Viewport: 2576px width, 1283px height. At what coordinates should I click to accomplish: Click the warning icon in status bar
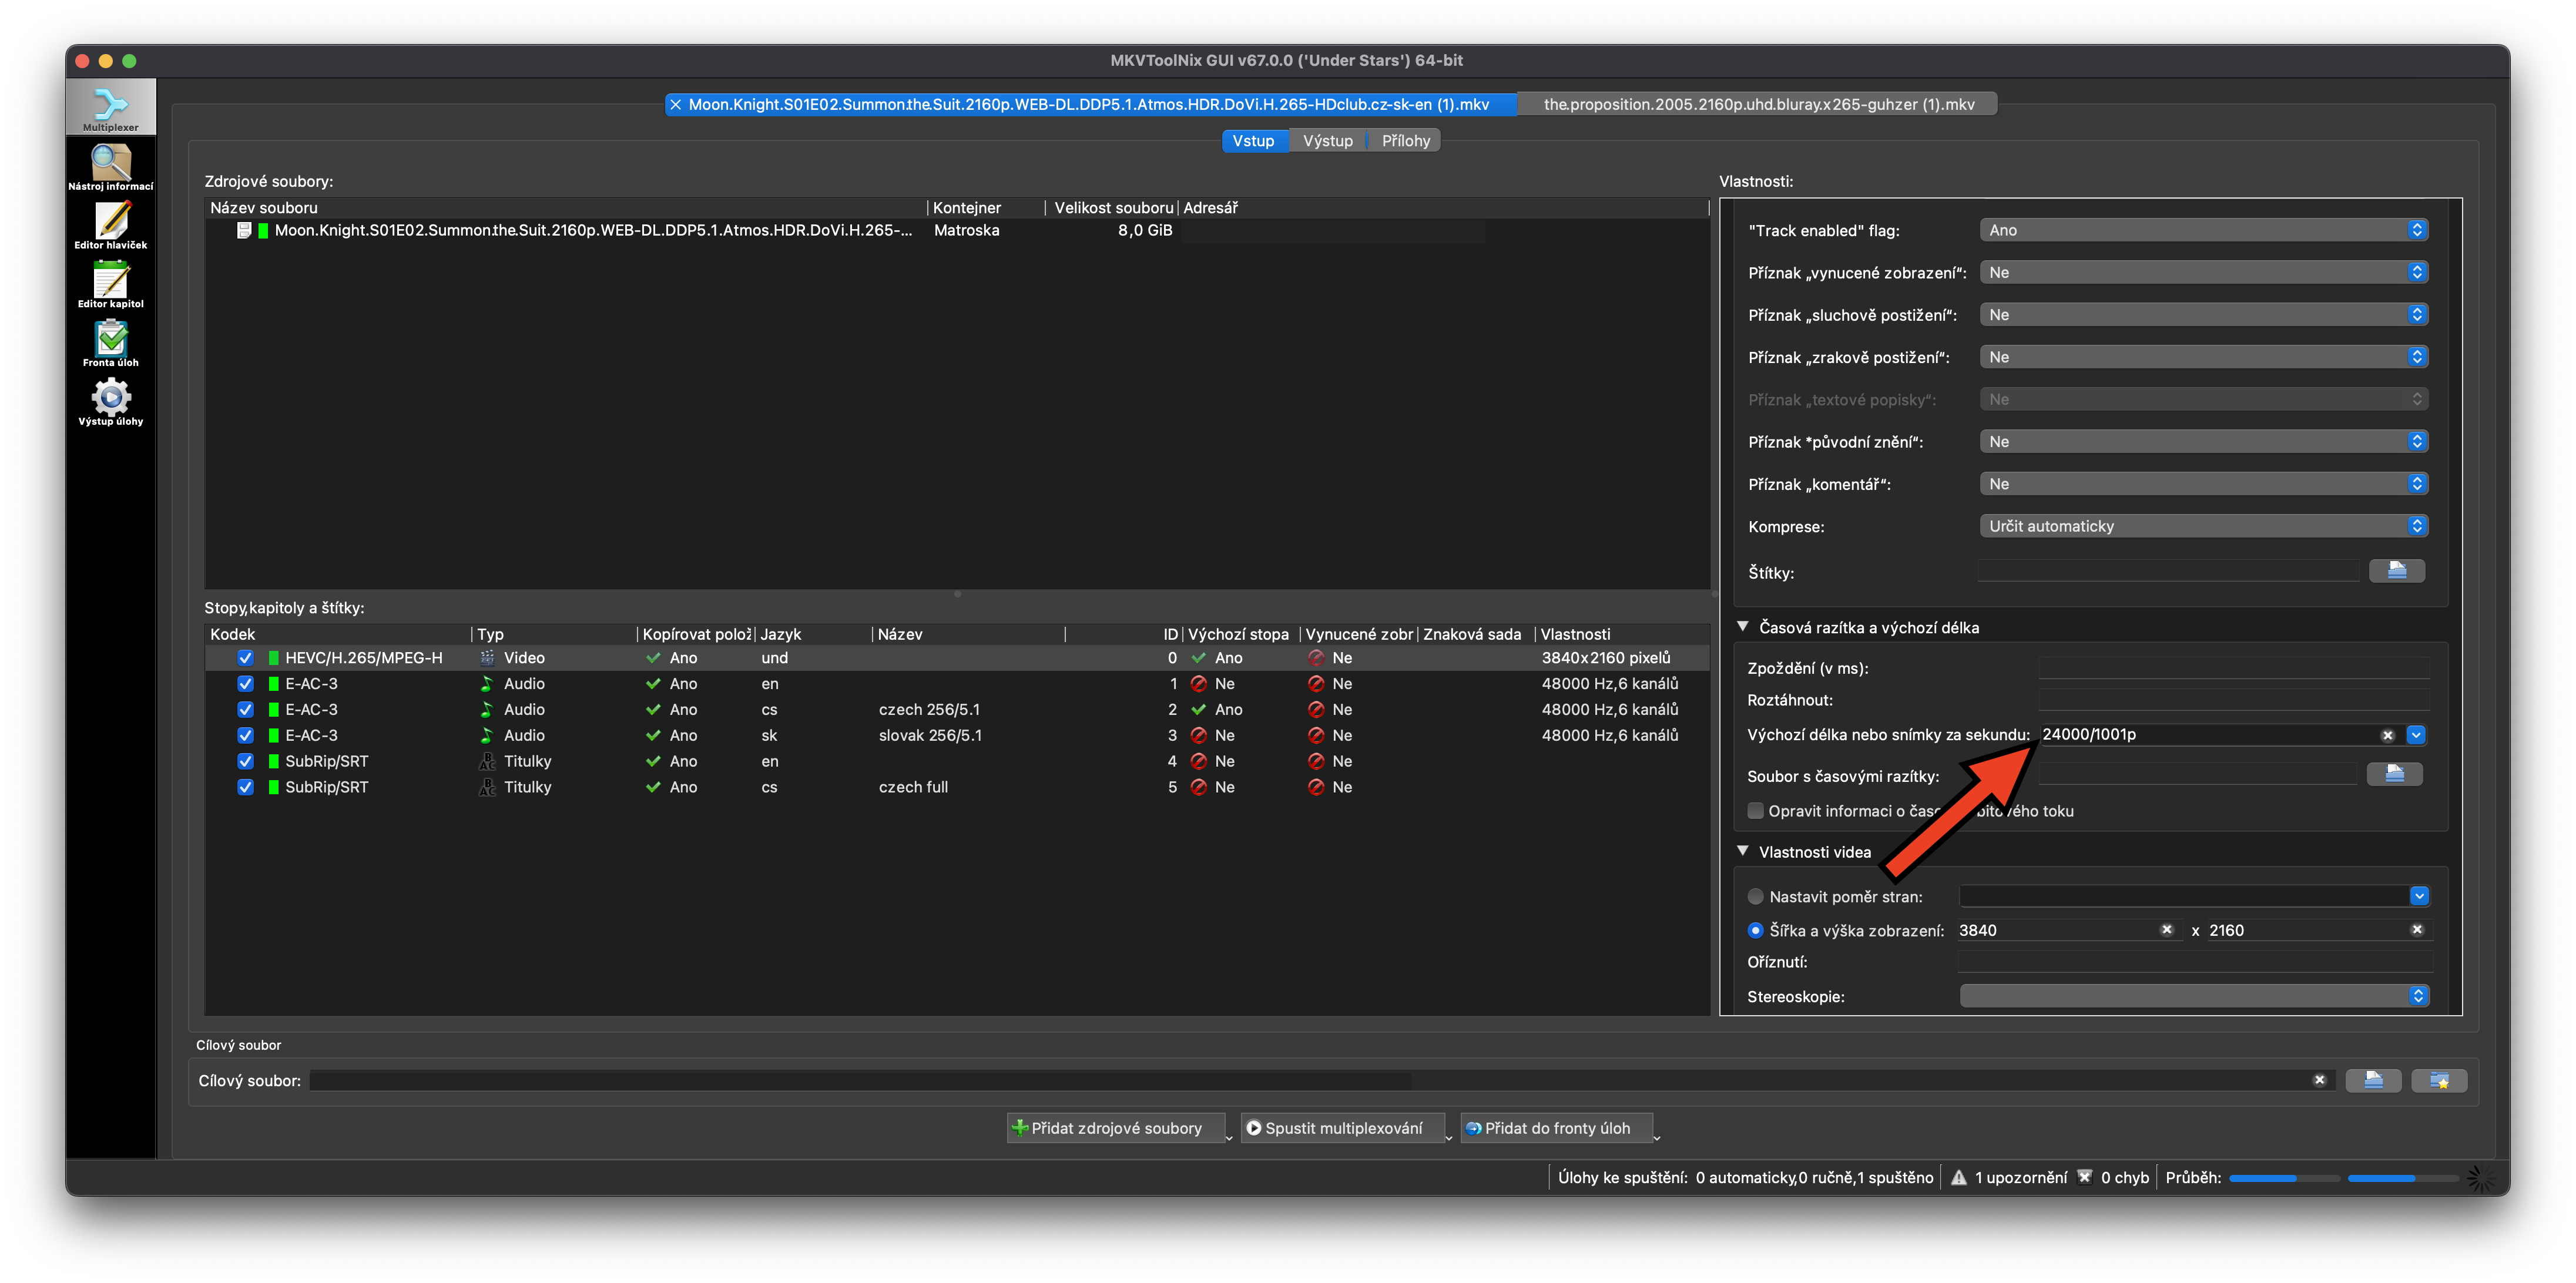coord(1958,1177)
